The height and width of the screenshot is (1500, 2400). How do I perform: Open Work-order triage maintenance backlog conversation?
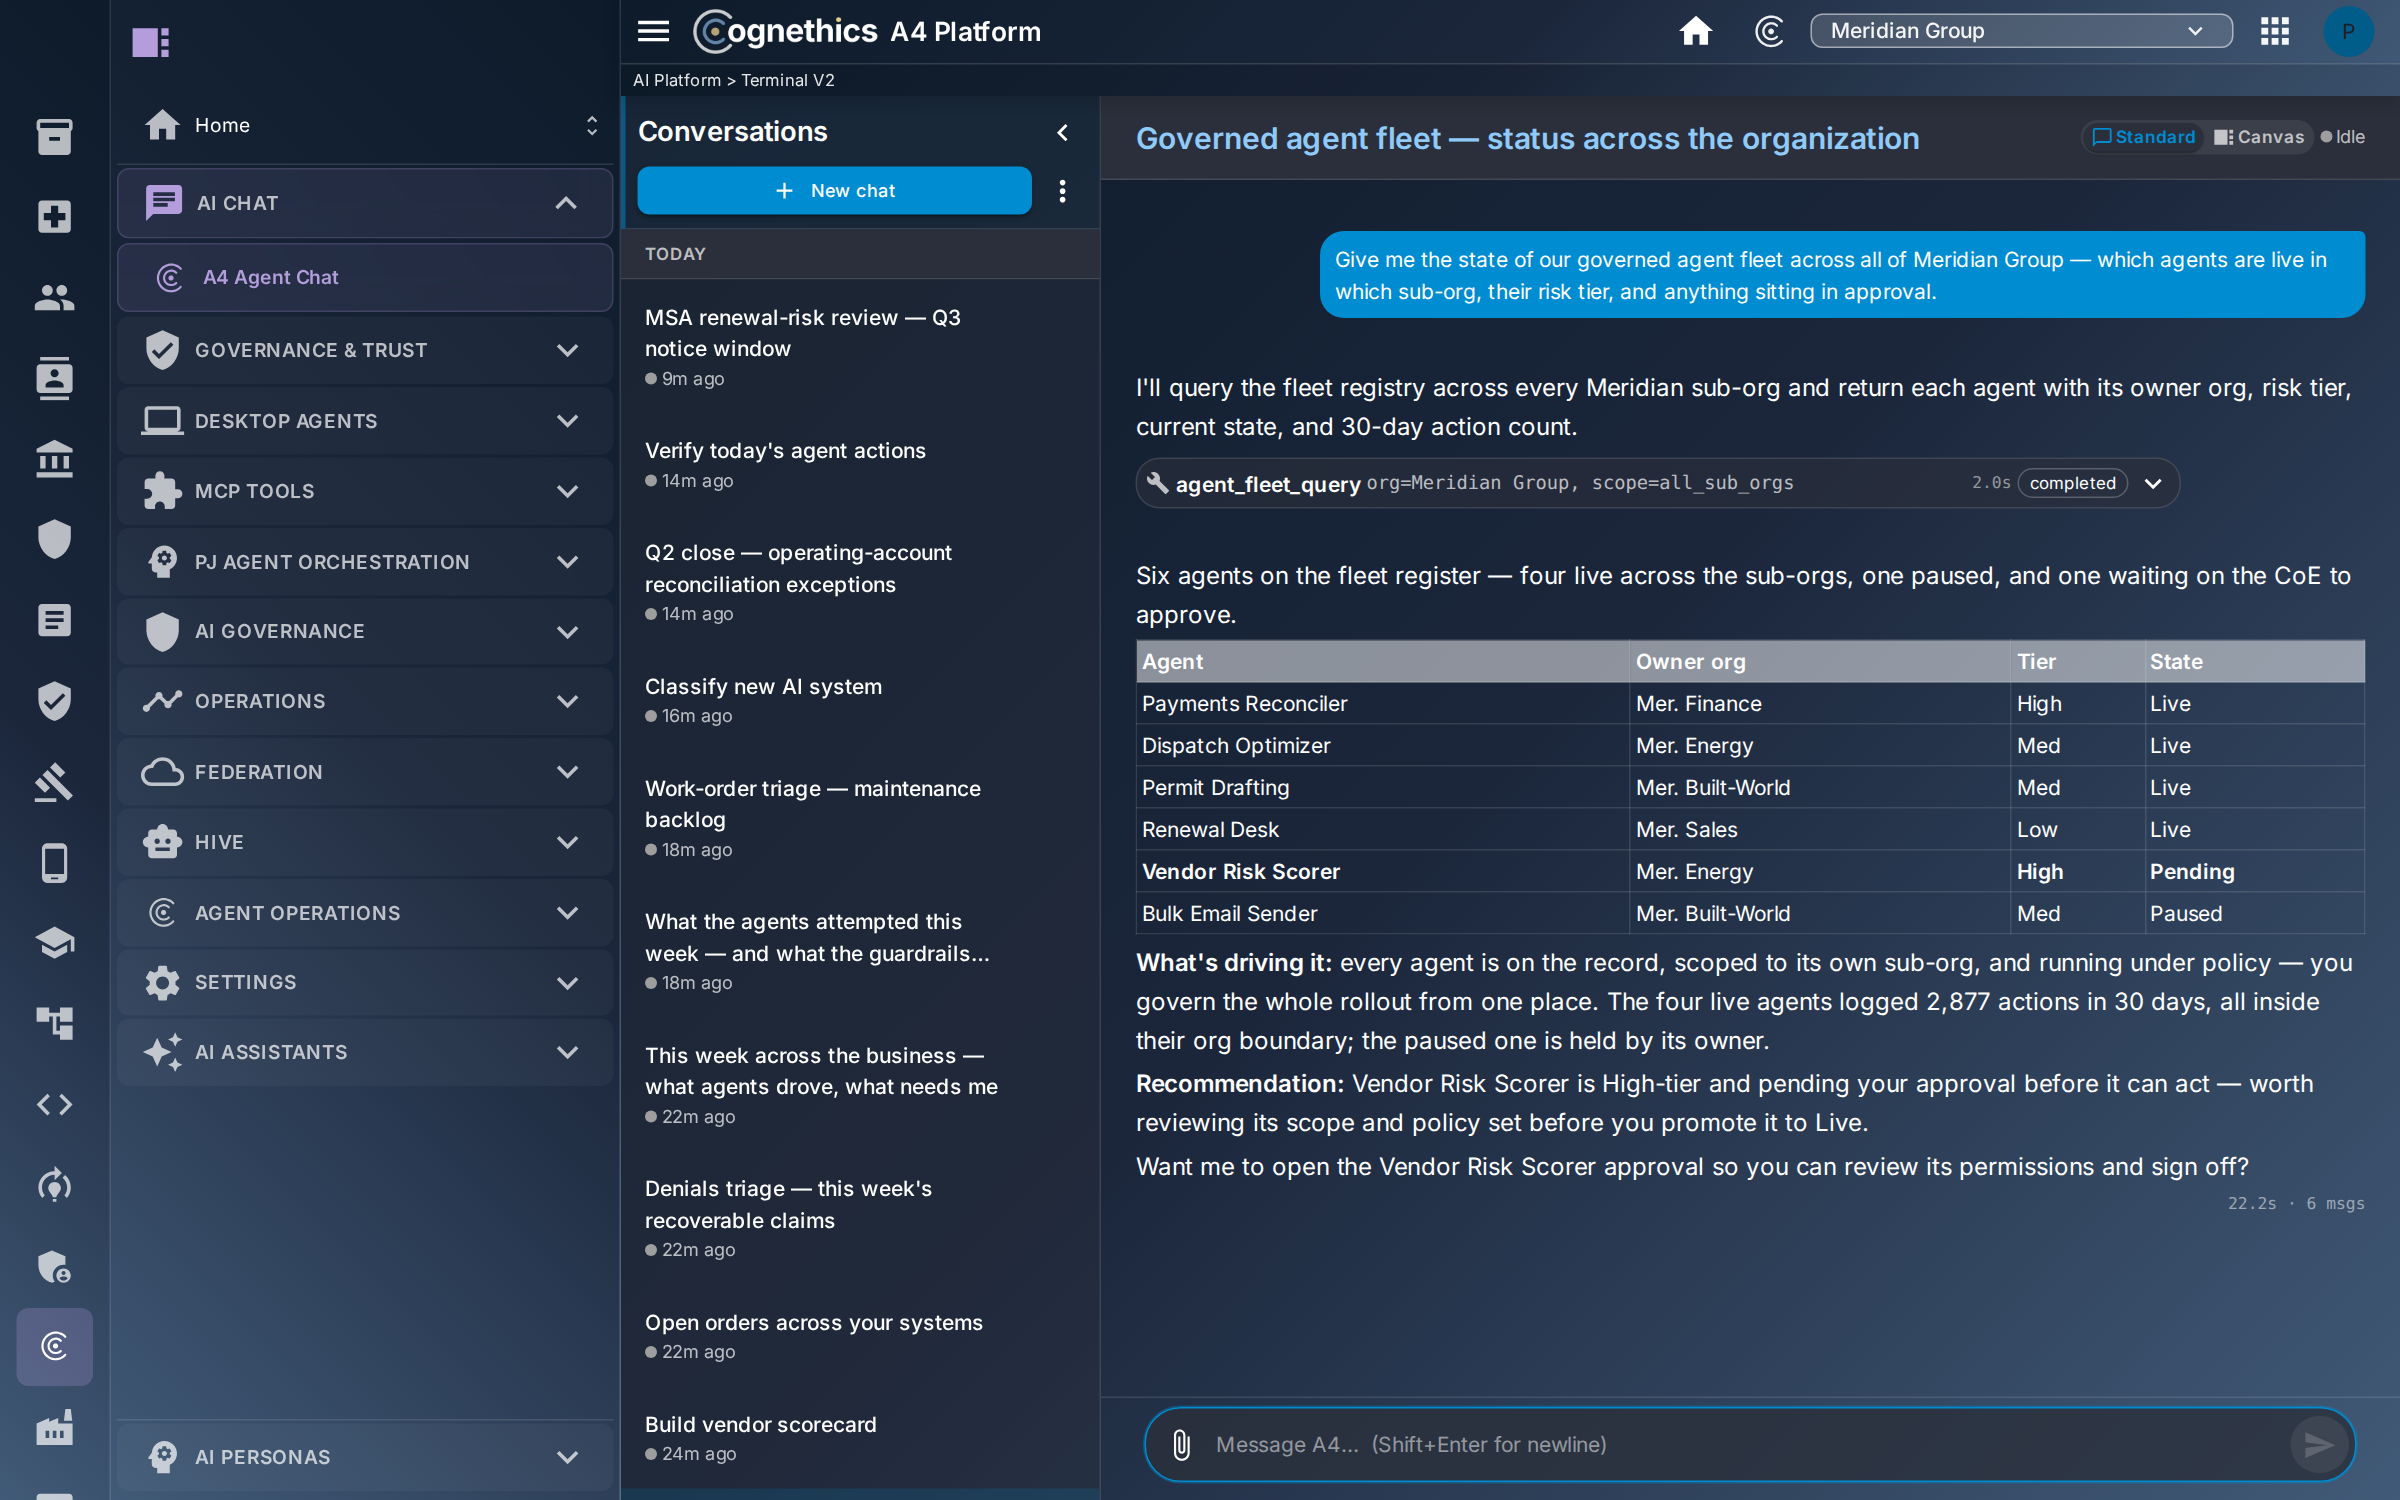(x=860, y=817)
